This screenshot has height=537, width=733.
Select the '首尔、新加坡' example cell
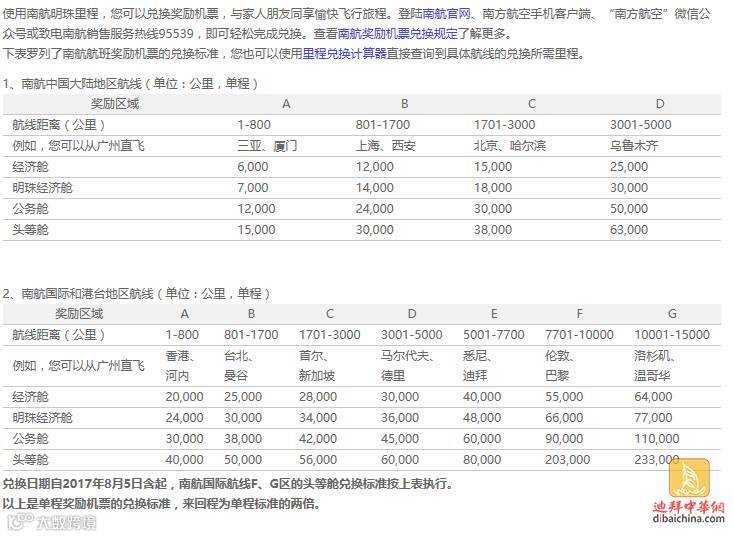(317, 366)
